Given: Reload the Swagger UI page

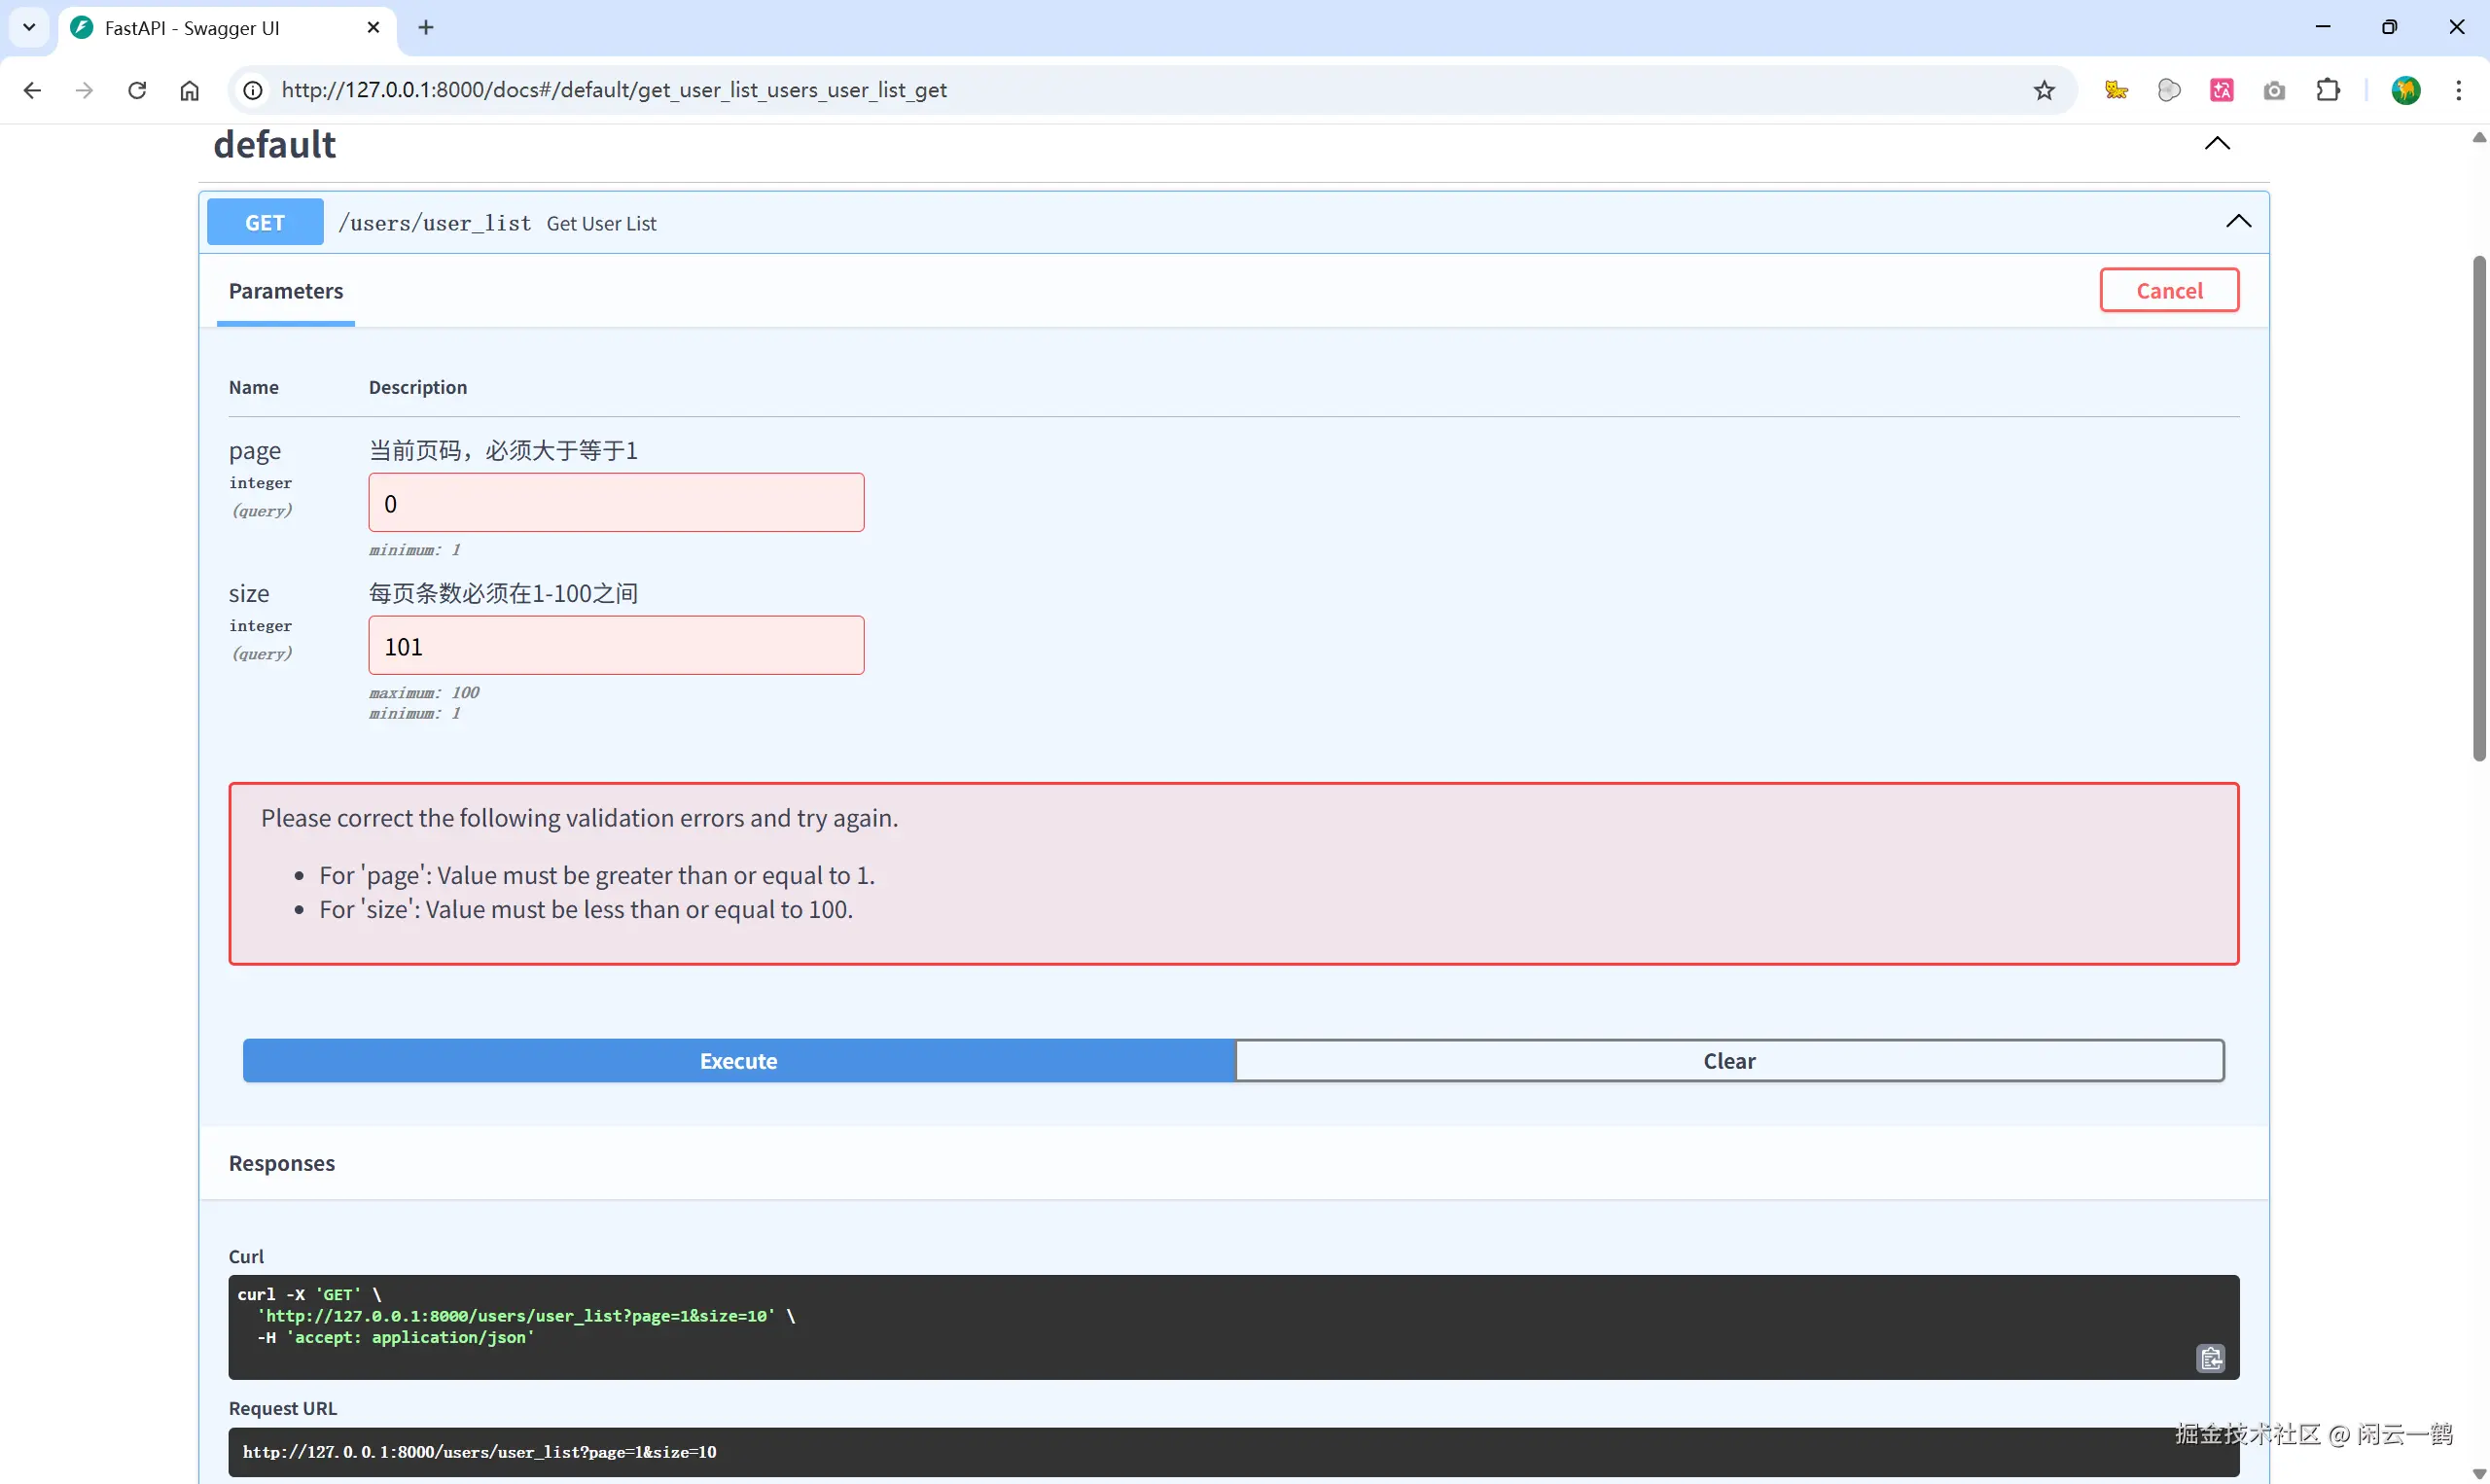Looking at the screenshot, I should pyautogui.click(x=137, y=90).
